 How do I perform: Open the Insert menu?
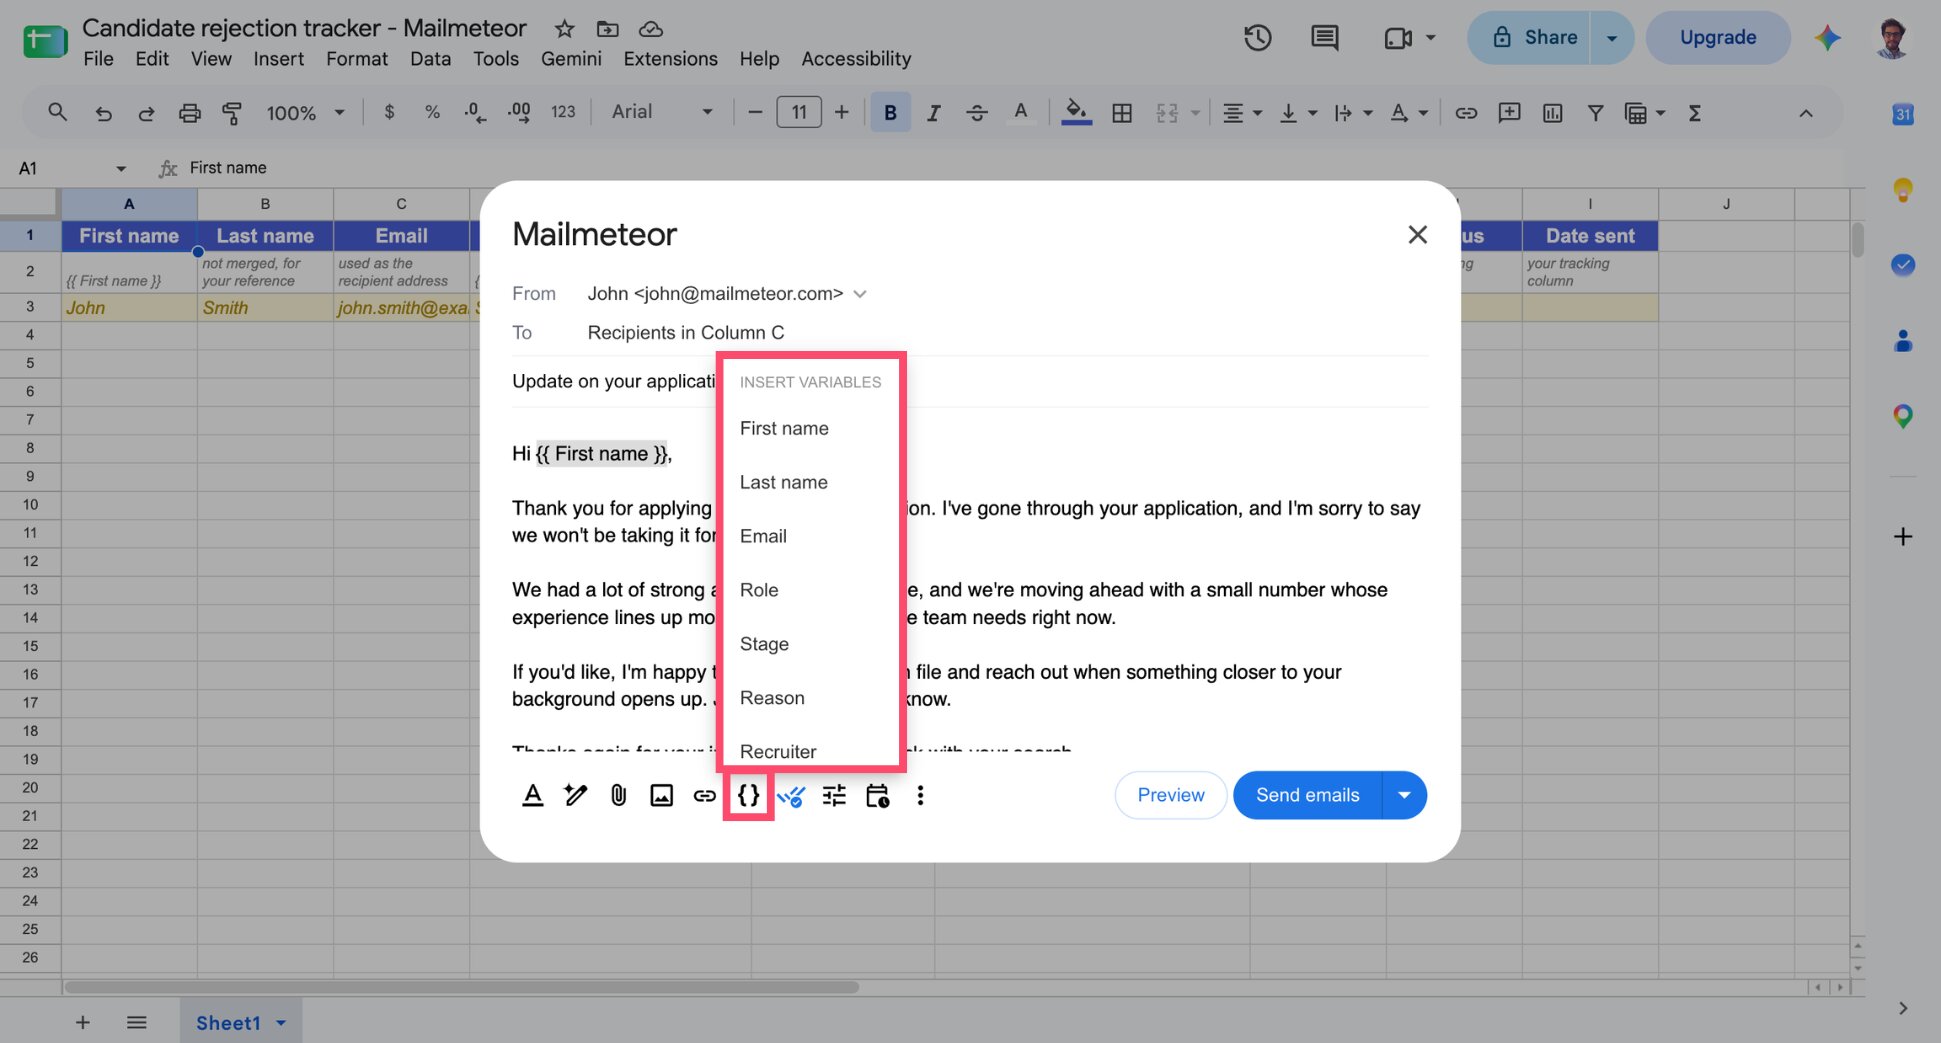pos(278,59)
